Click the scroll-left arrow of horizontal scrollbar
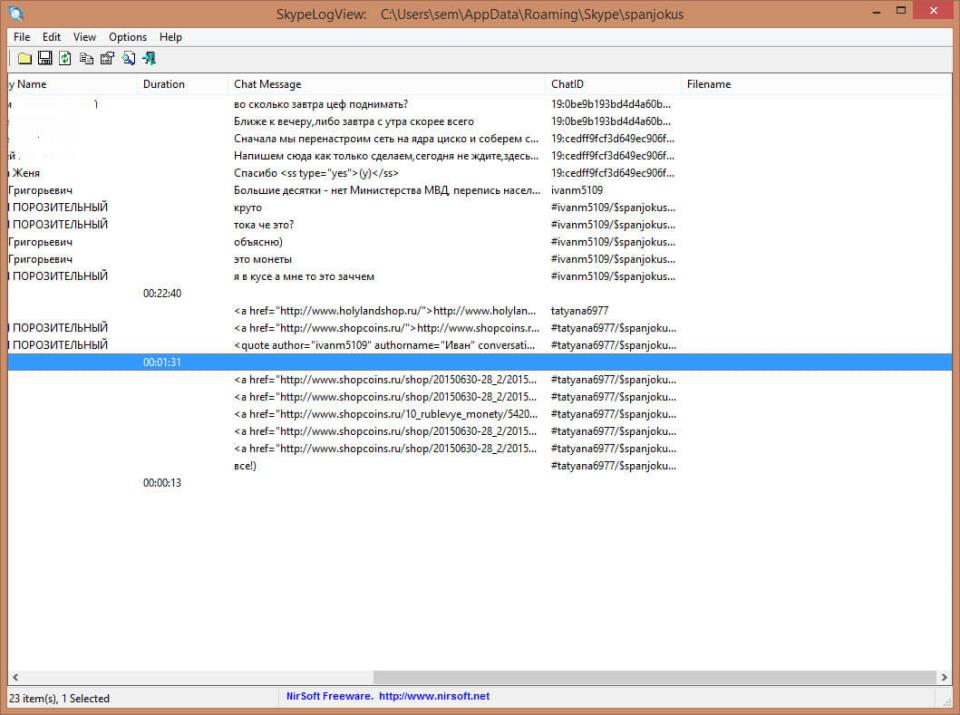The height and width of the screenshot is (715, 960). pyautogui.click(x=15, y=677)
